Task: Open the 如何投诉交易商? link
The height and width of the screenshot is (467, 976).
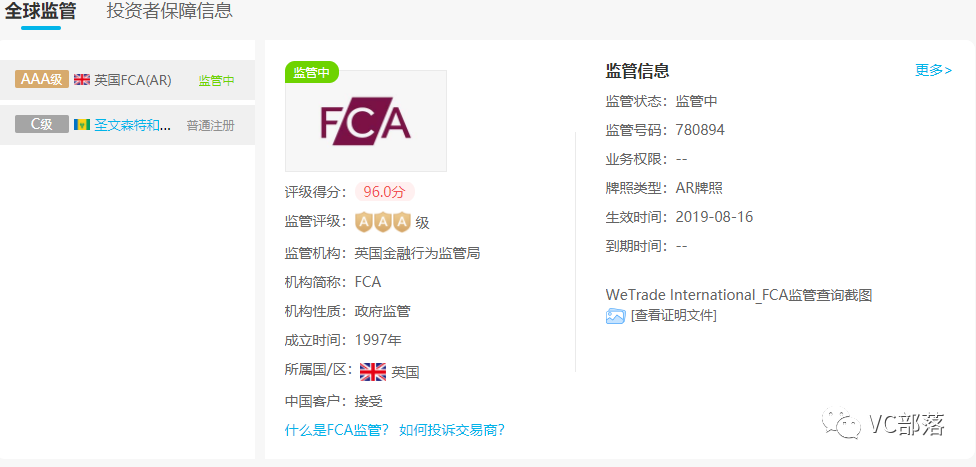Action: (x=452, y=430)
